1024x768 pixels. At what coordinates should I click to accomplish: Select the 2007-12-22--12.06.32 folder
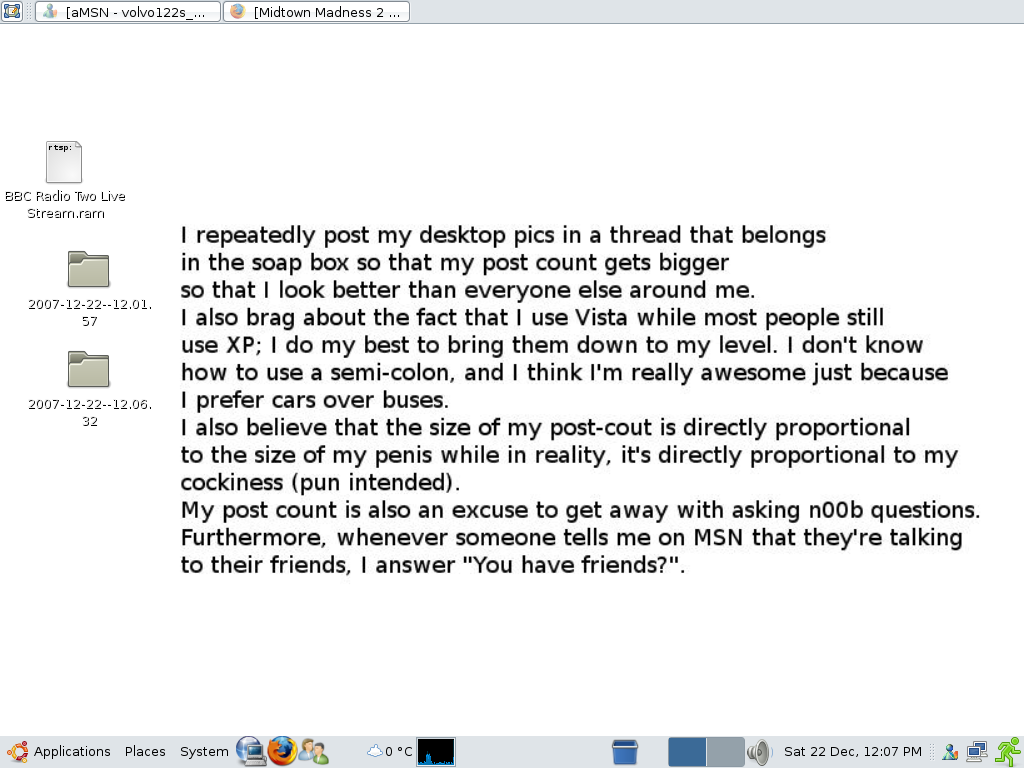click(x=88, y=370)
